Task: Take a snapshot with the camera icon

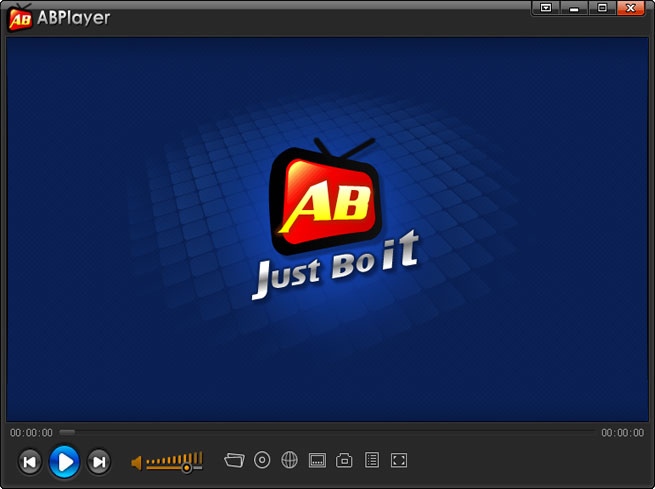Action: (x=344, y=460)
